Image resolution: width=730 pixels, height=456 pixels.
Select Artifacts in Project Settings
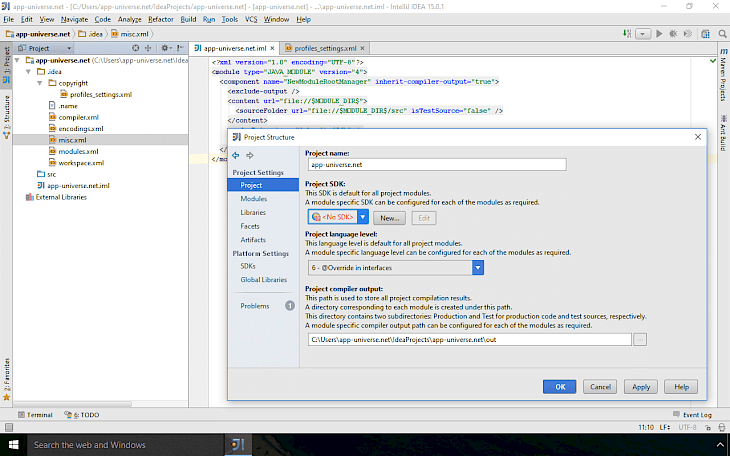(253, 240)
